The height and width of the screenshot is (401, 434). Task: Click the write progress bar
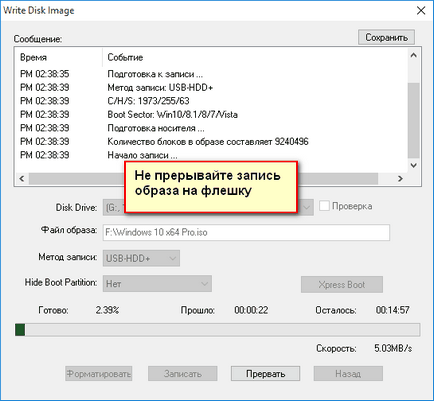coord(217,330)
